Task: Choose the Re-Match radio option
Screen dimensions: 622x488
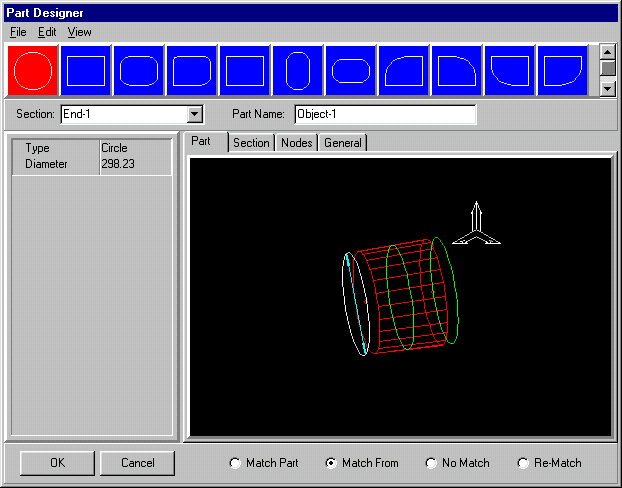Action: 523,463
